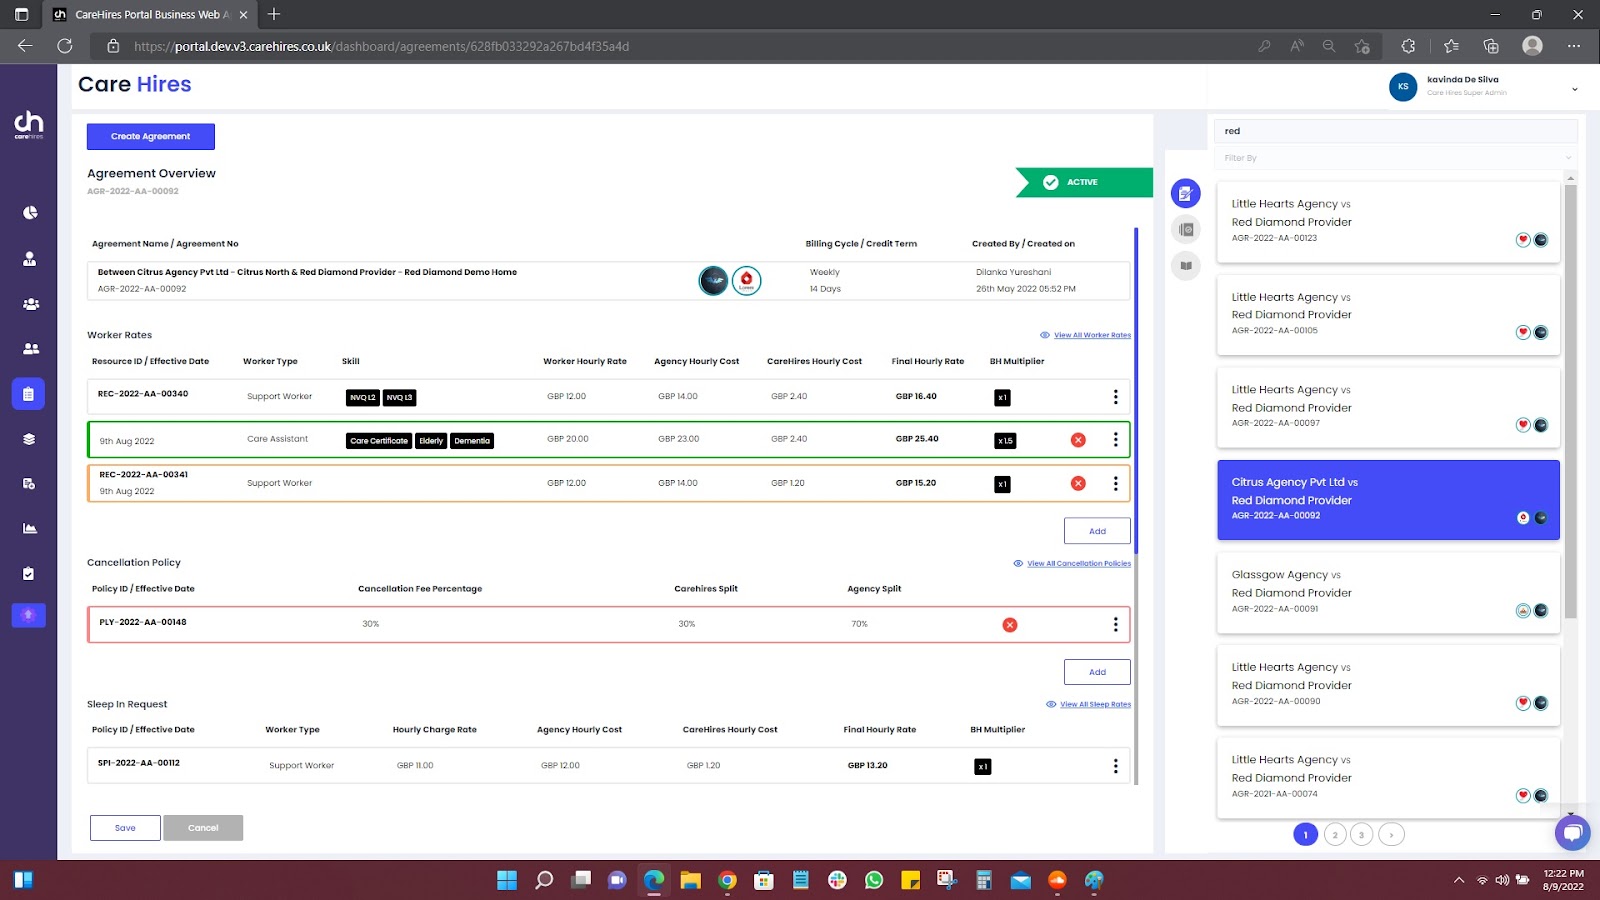Open Windows Start menu
This screenshot has height=900, width=1600.
pyautogui.click(x=507, y=880)
